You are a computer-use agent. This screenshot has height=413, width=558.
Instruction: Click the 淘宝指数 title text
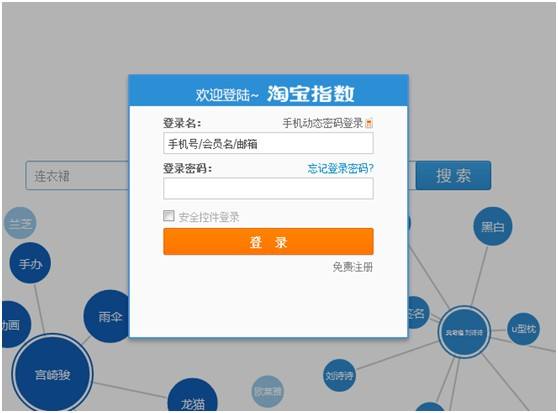click(x=311, y=94)
